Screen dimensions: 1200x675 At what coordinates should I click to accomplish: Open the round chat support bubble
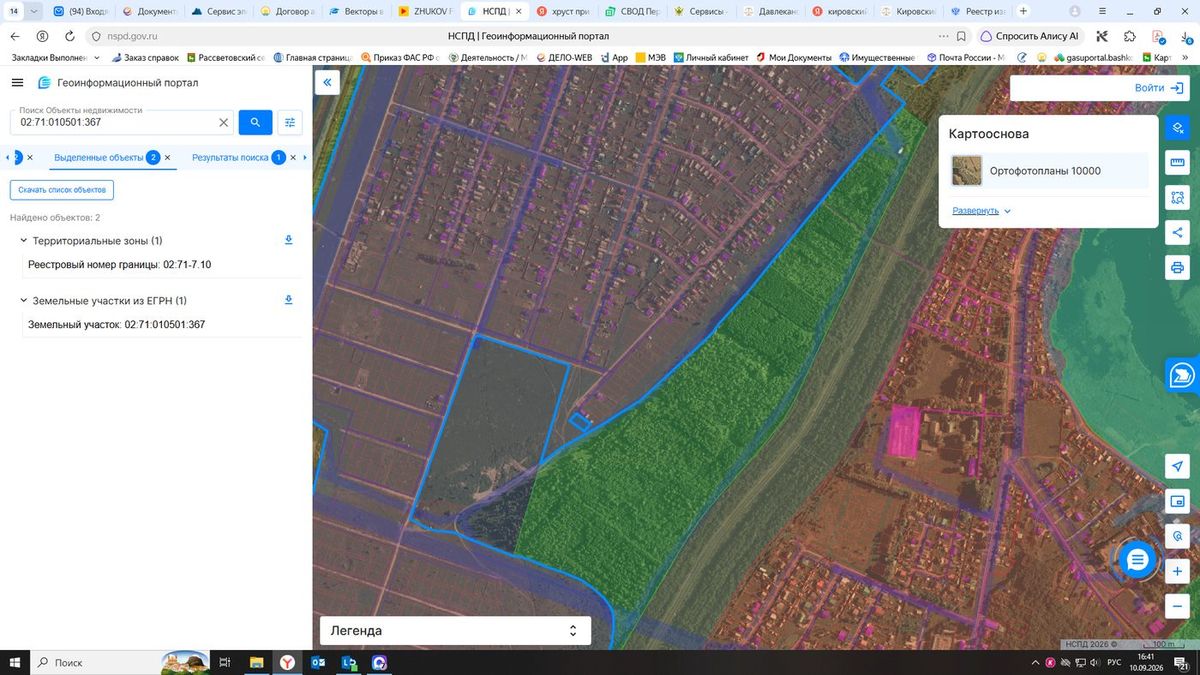(1137, 560)
